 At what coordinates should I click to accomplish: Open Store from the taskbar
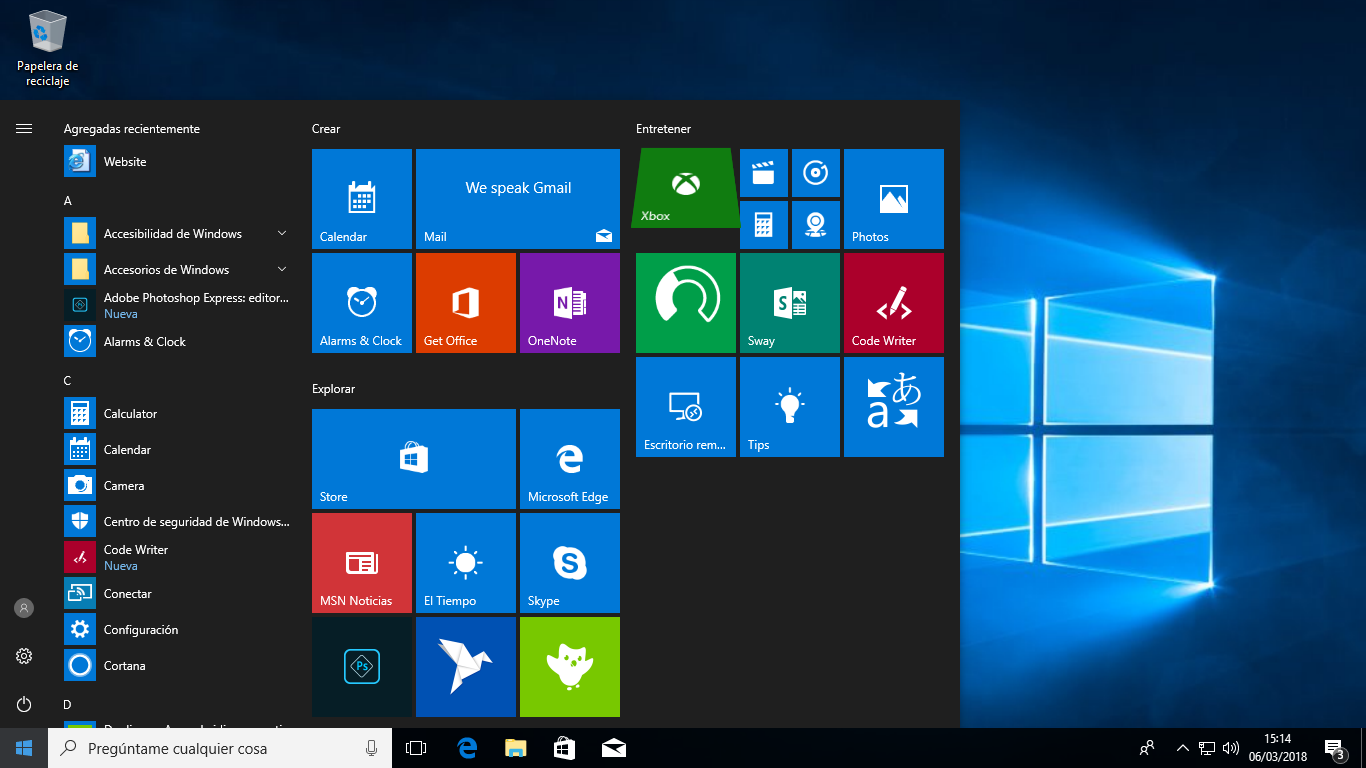pos(565,748)
